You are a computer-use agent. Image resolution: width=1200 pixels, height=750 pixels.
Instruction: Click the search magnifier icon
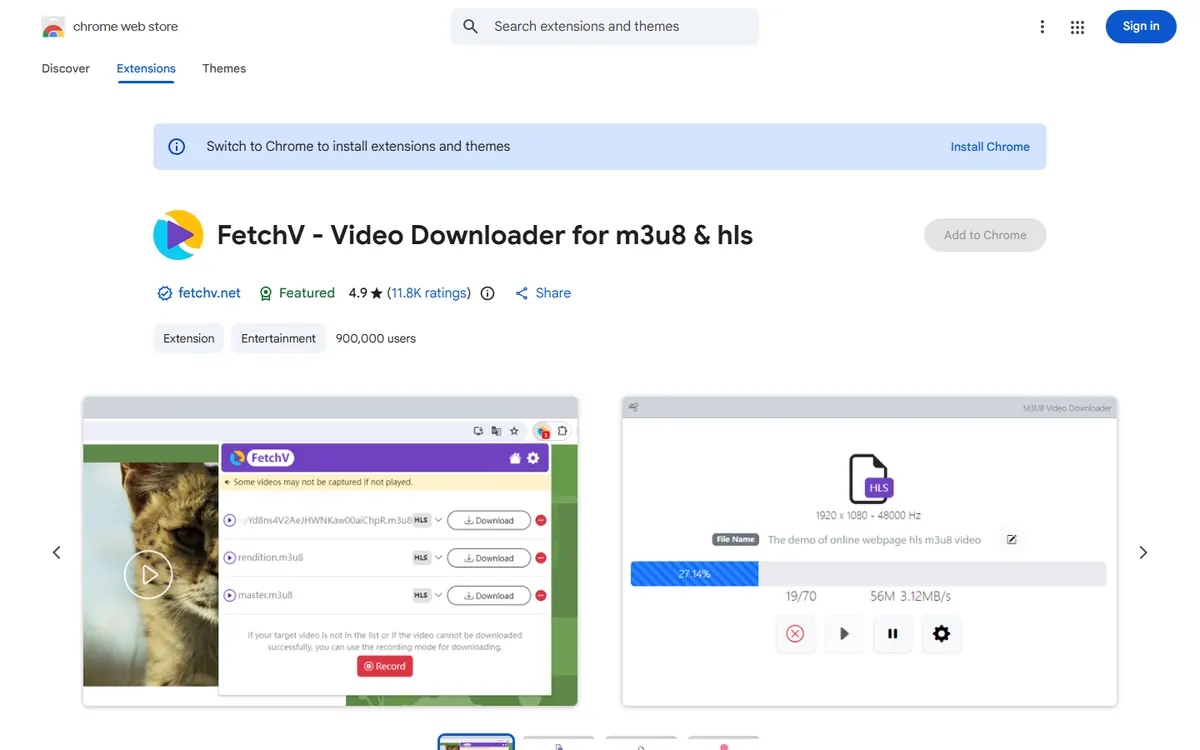[x=471, y=27]
